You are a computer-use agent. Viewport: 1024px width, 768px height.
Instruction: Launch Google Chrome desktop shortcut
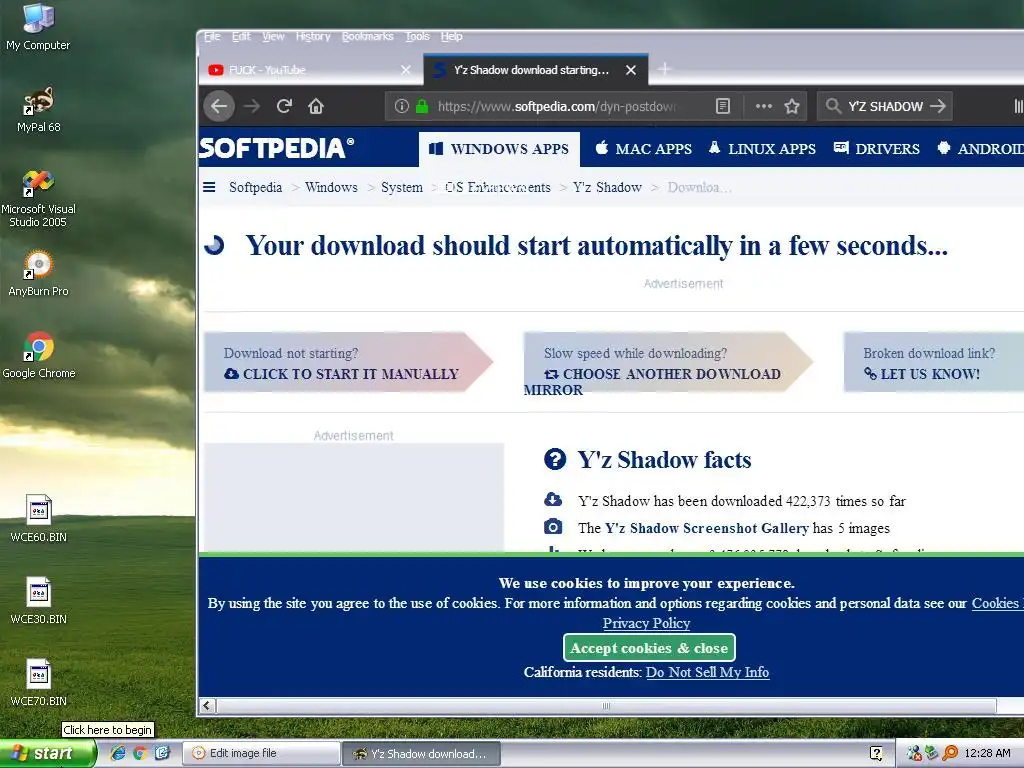(38, 356)
